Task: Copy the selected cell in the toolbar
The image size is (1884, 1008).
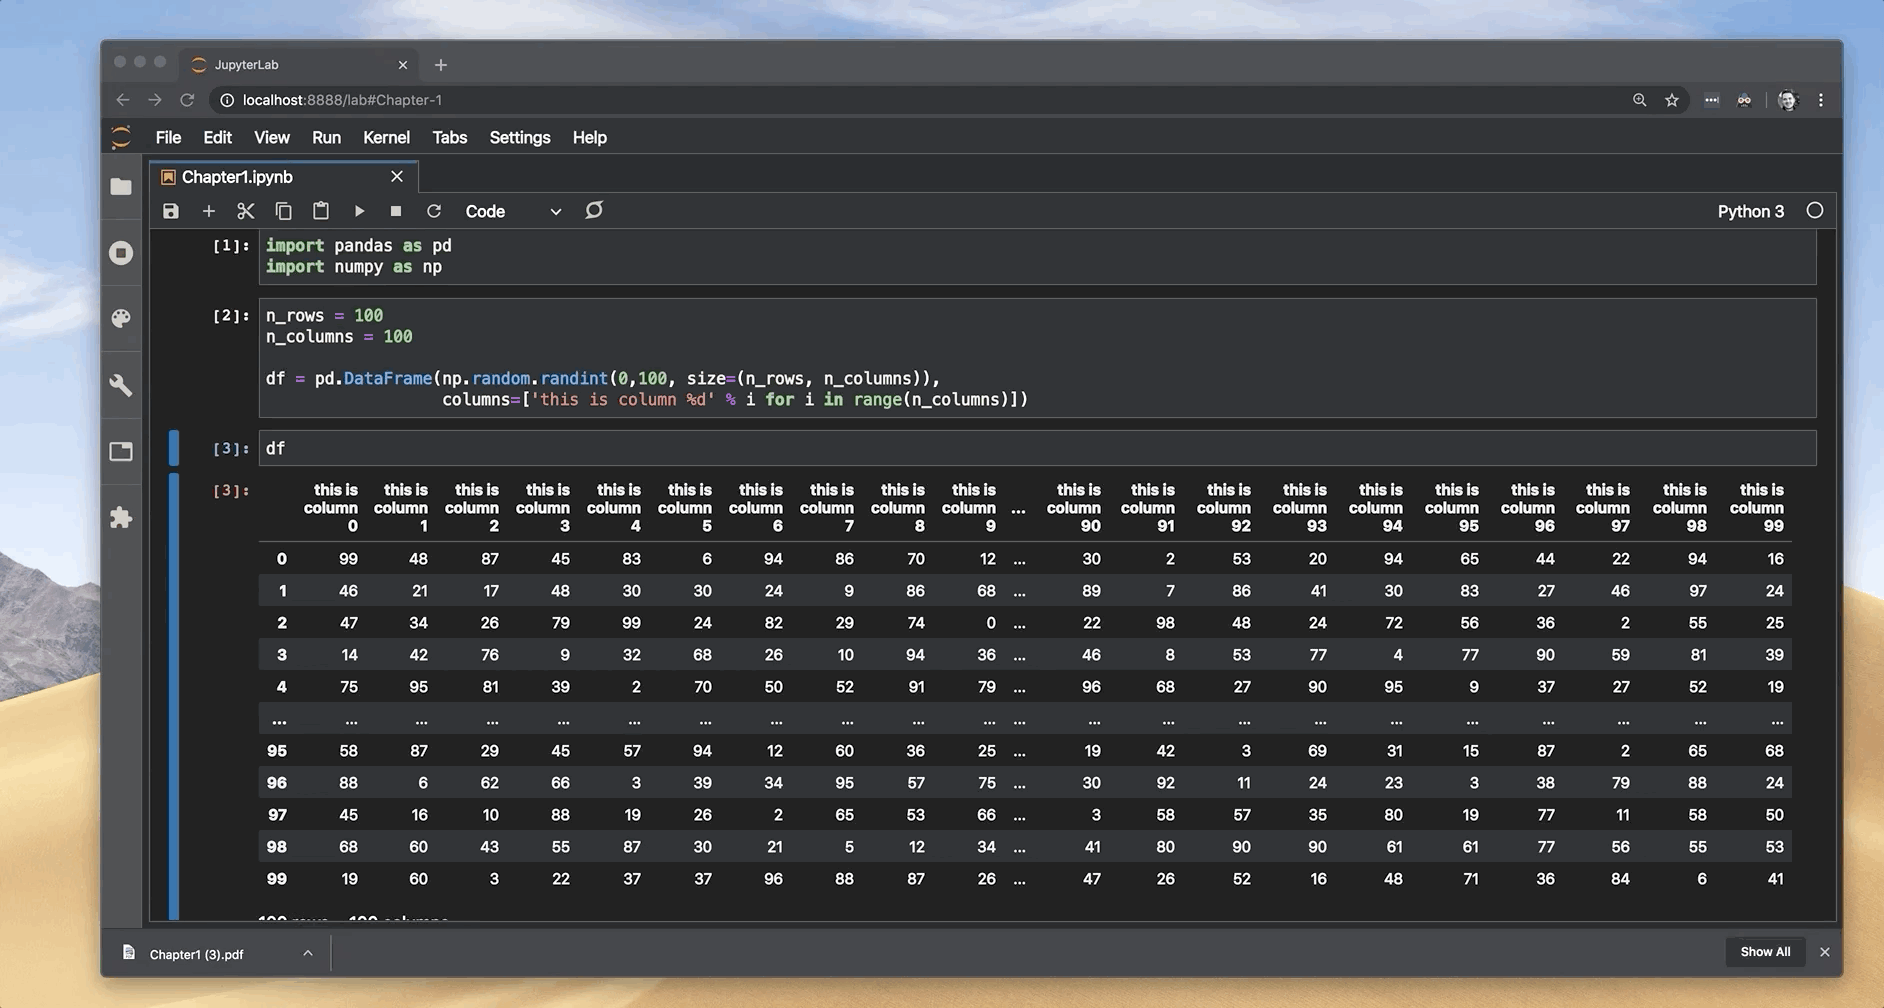Action: 283,211
